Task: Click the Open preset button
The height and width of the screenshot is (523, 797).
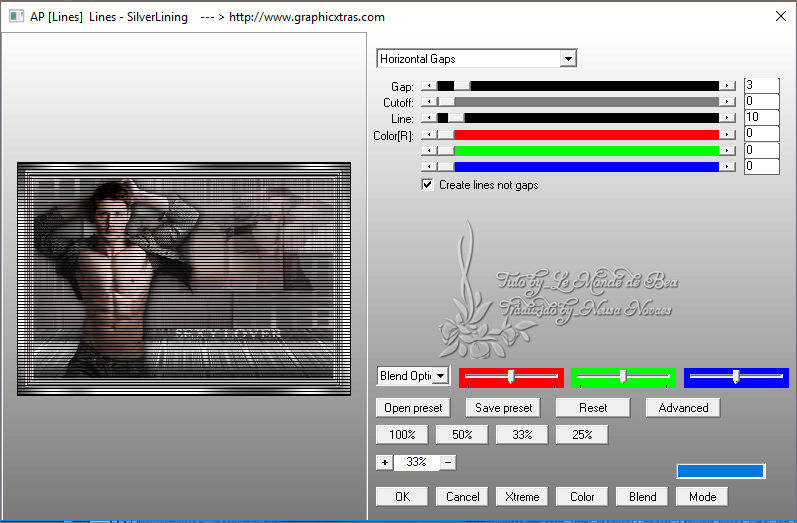Action: 413,408
